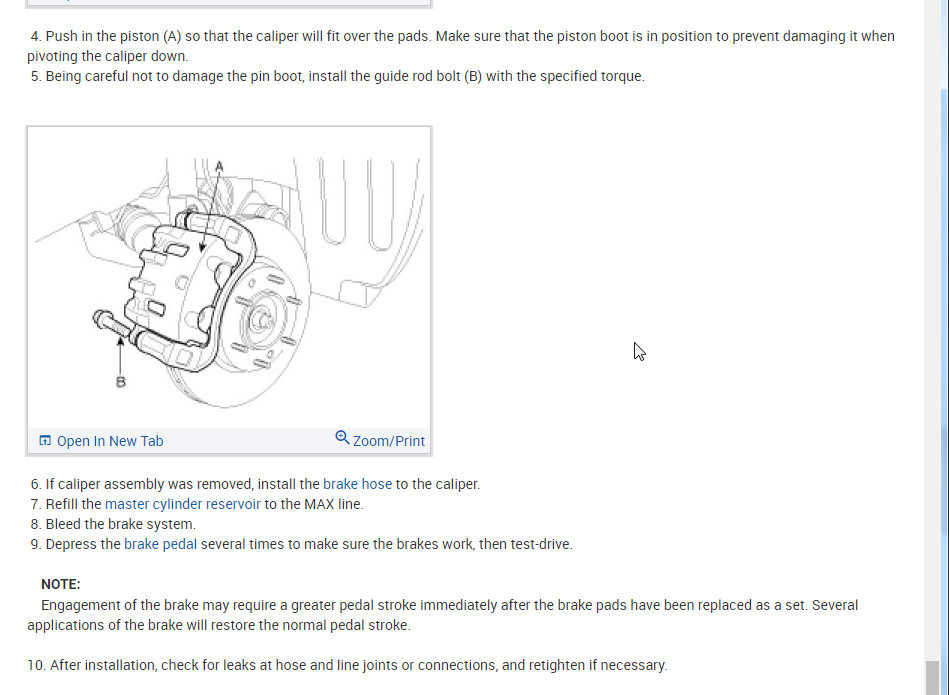The image size is (949, 695).
Task: Click label A in the caliper diagram
Action: (219, 166)
